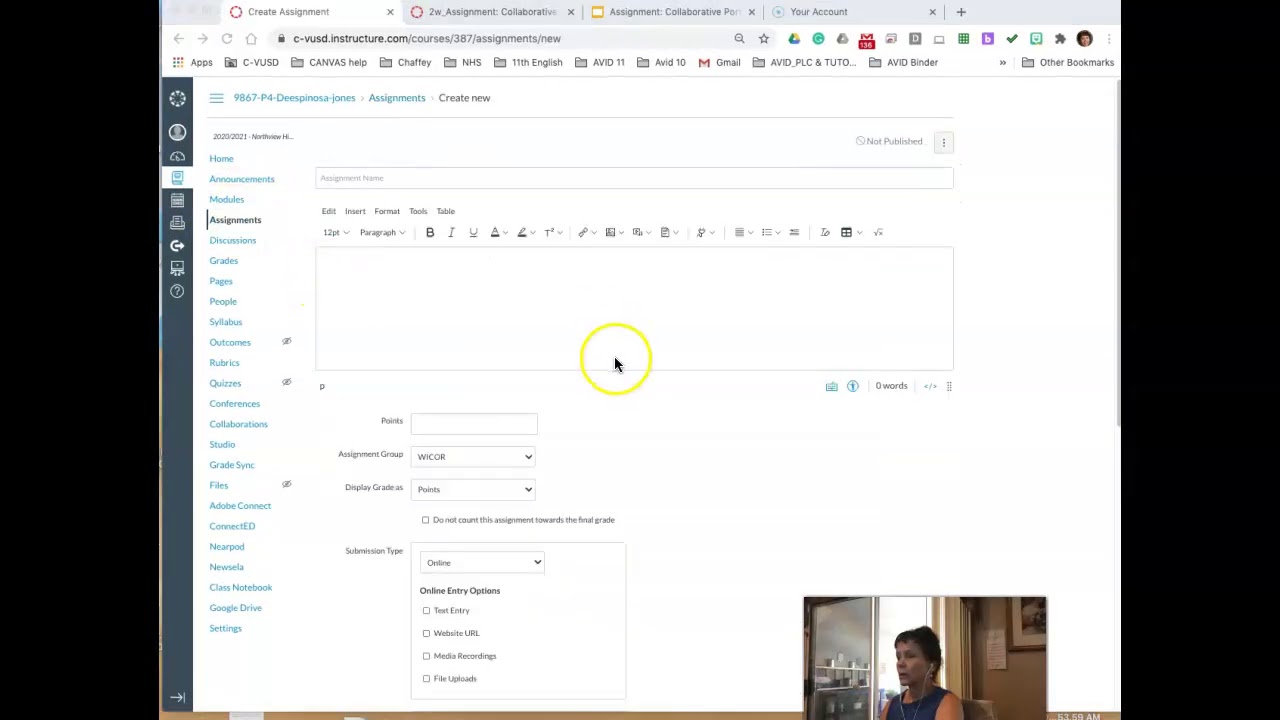The image size is (1280, 720).
Task: Open the Assignments breadcrumb link
Action: (x=396, y=98)
